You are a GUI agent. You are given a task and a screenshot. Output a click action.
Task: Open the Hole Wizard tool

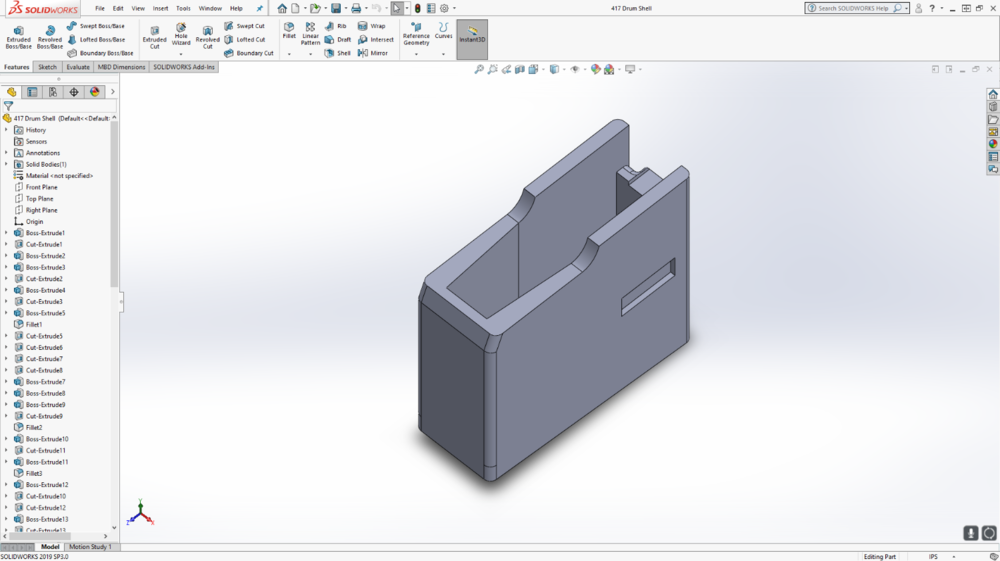pyautogui.click(x=181, y=34)
